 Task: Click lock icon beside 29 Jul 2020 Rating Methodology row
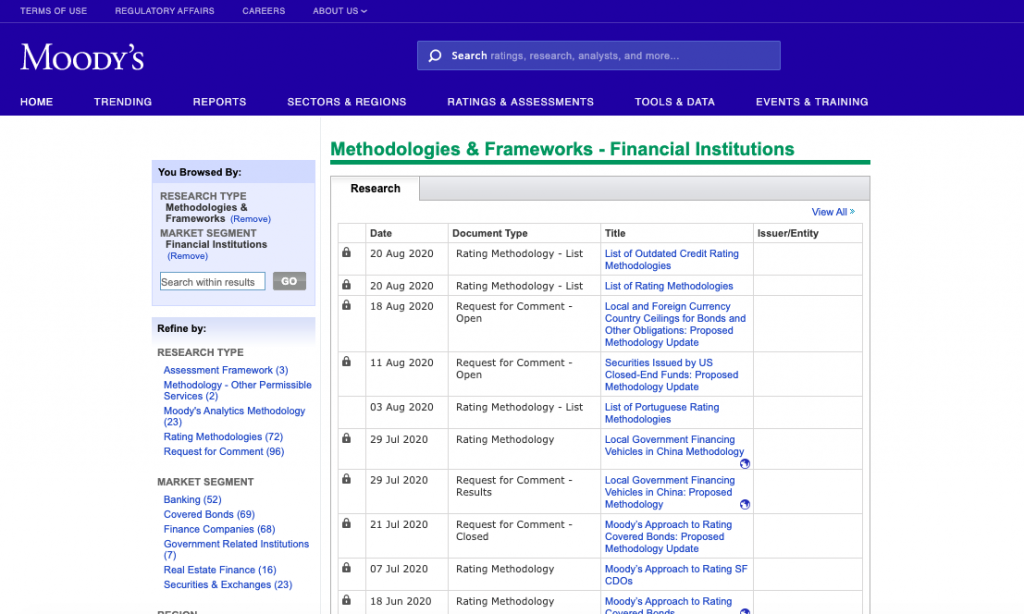click(x=347, y=438)
